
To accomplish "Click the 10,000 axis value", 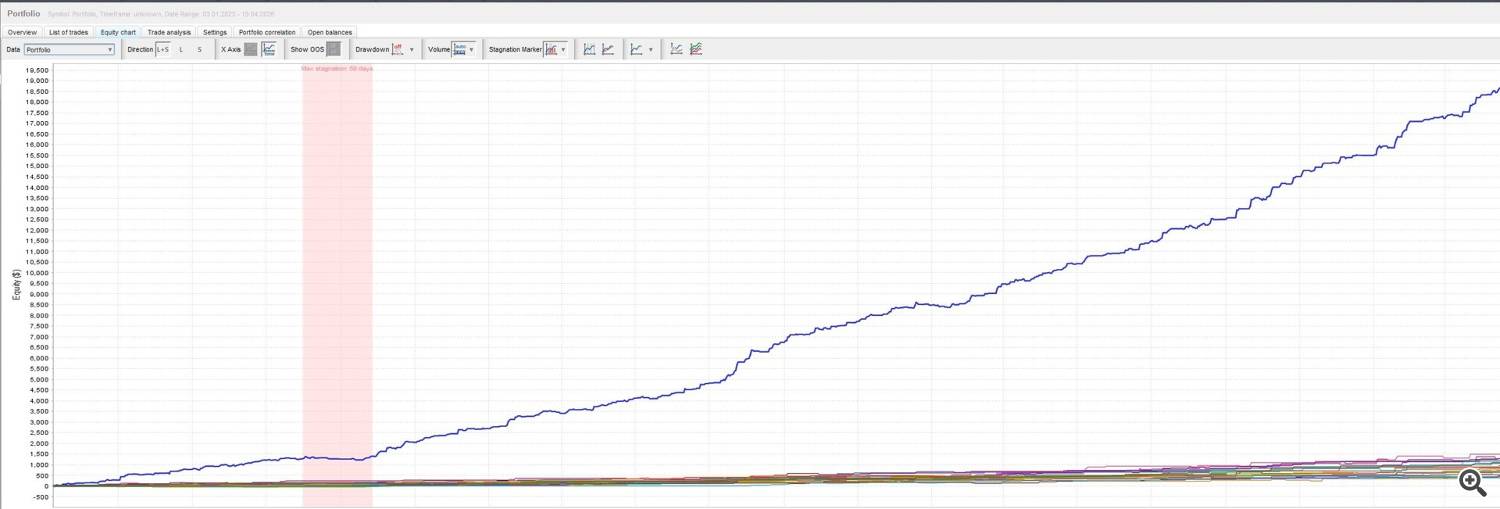I will point(38,273).
